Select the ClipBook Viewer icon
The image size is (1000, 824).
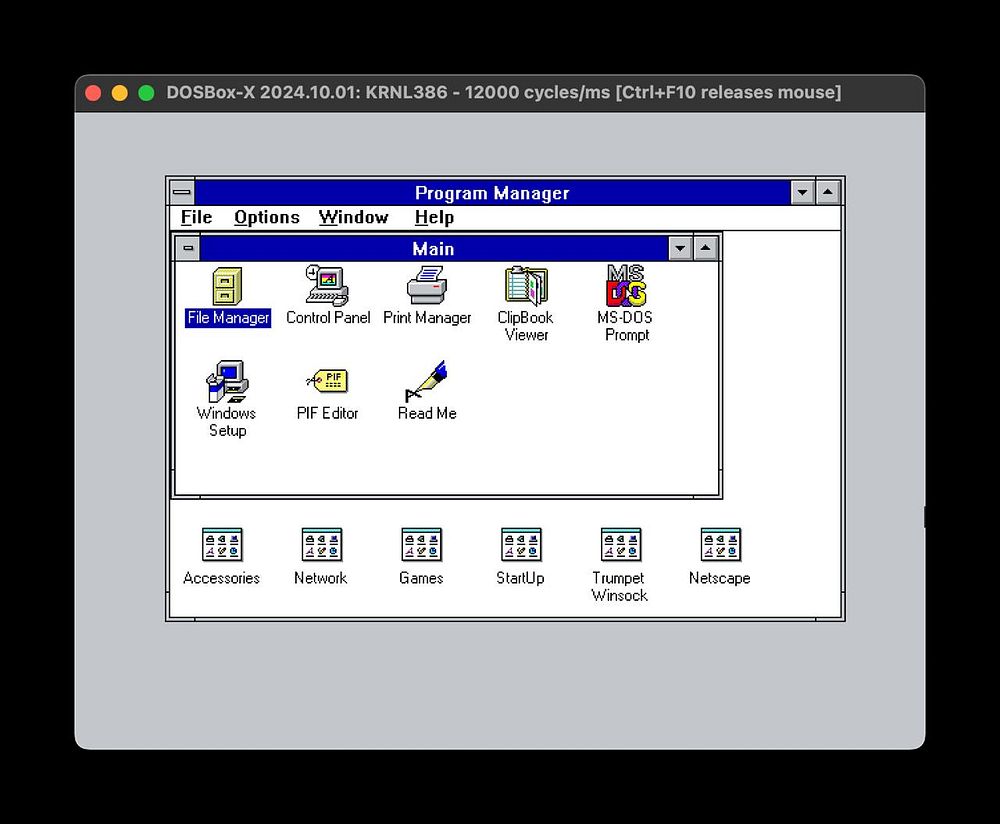coord(526,286)
